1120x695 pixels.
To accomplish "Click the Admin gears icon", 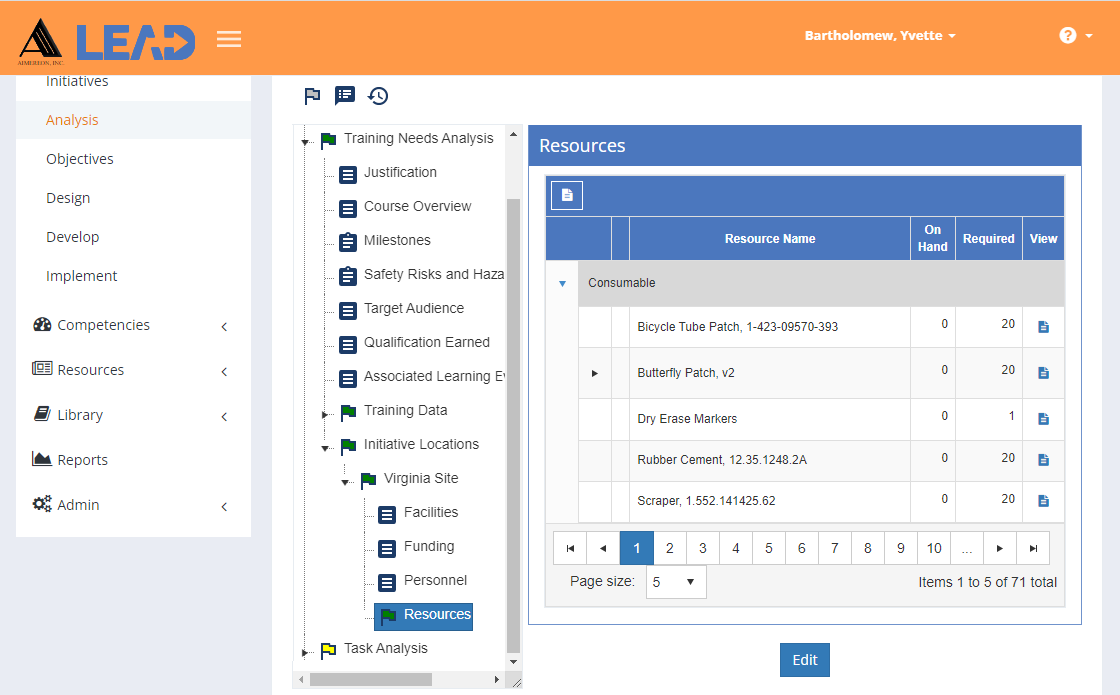I will pyautogui.click(x=42, y=504).
